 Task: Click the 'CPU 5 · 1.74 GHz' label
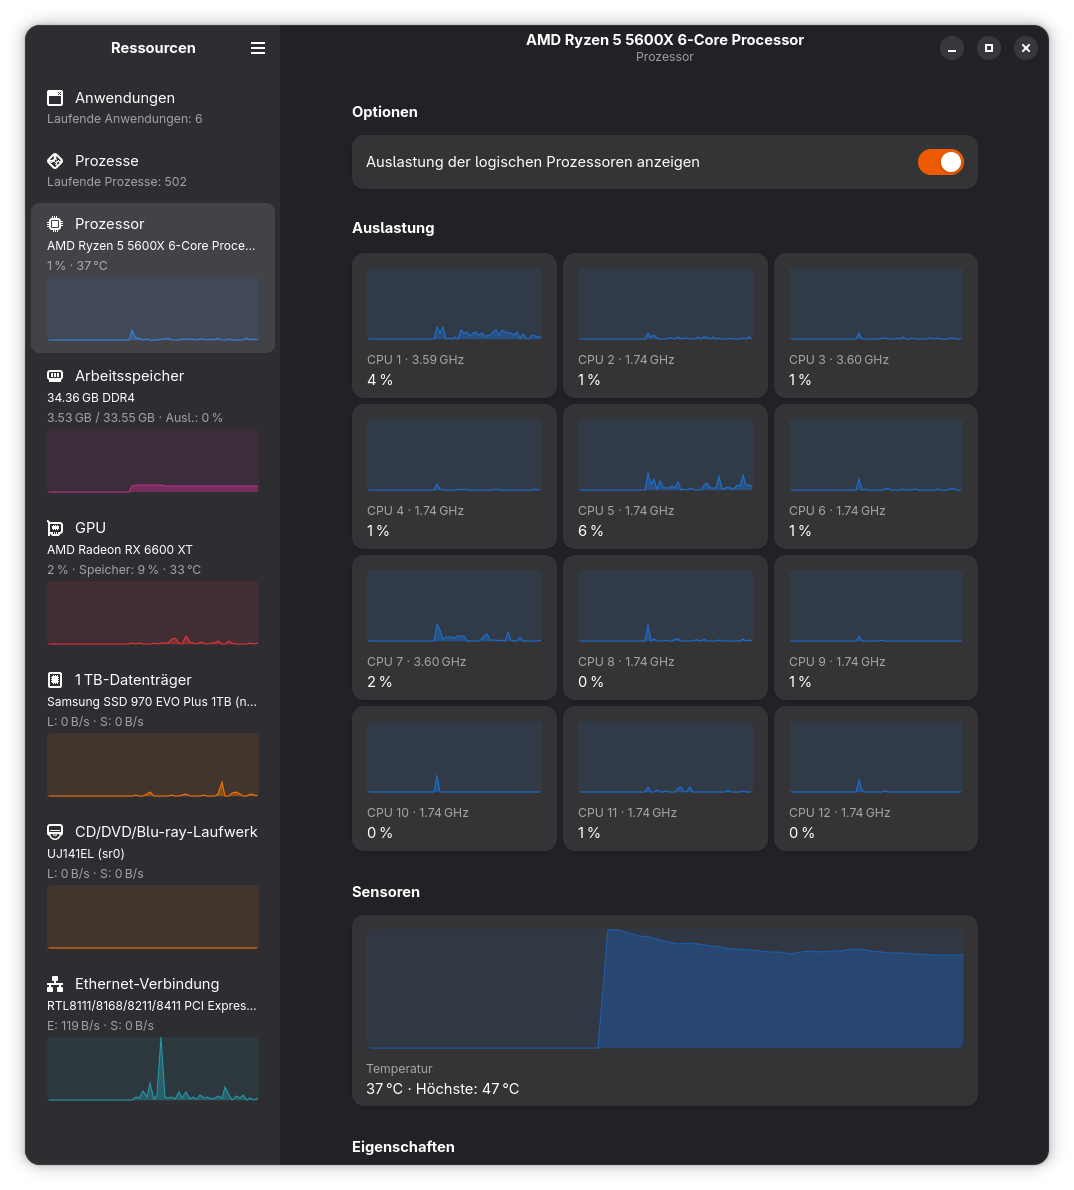click(x=626, y=511)
